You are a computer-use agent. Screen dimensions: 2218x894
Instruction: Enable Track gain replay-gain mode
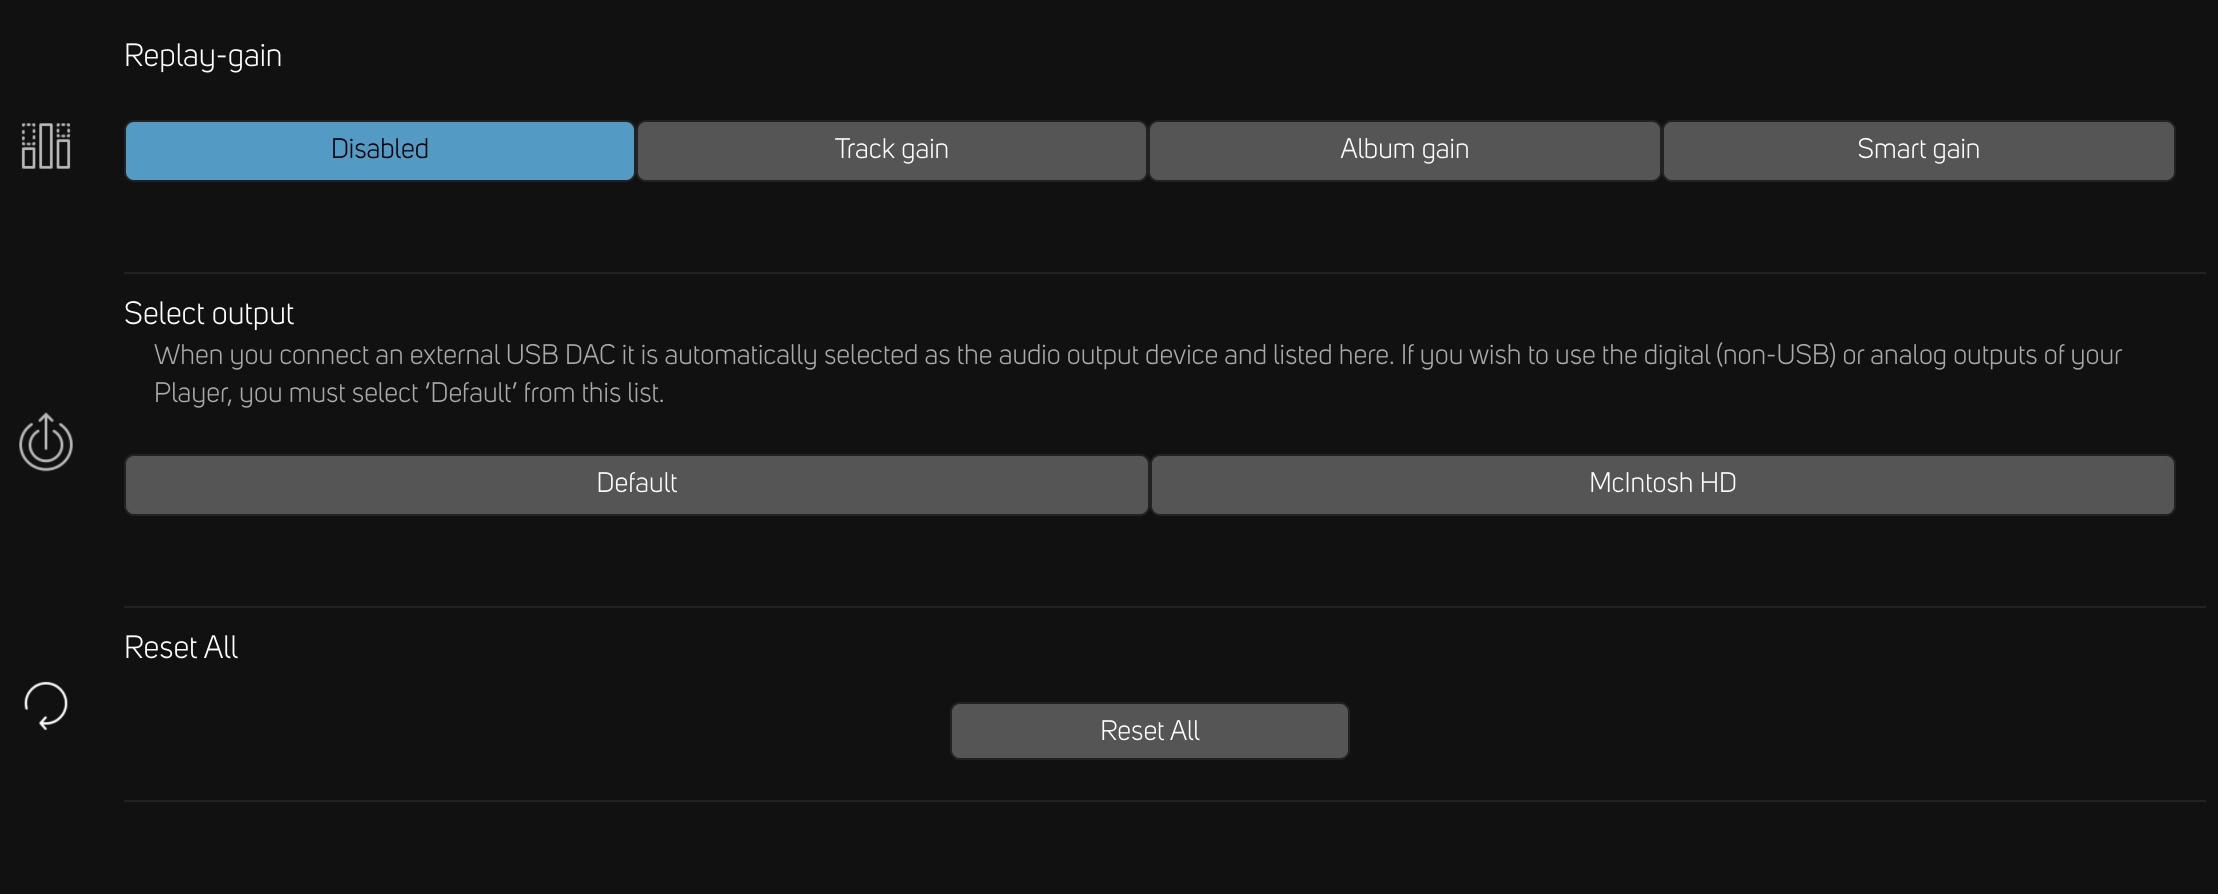pos(892,150)
